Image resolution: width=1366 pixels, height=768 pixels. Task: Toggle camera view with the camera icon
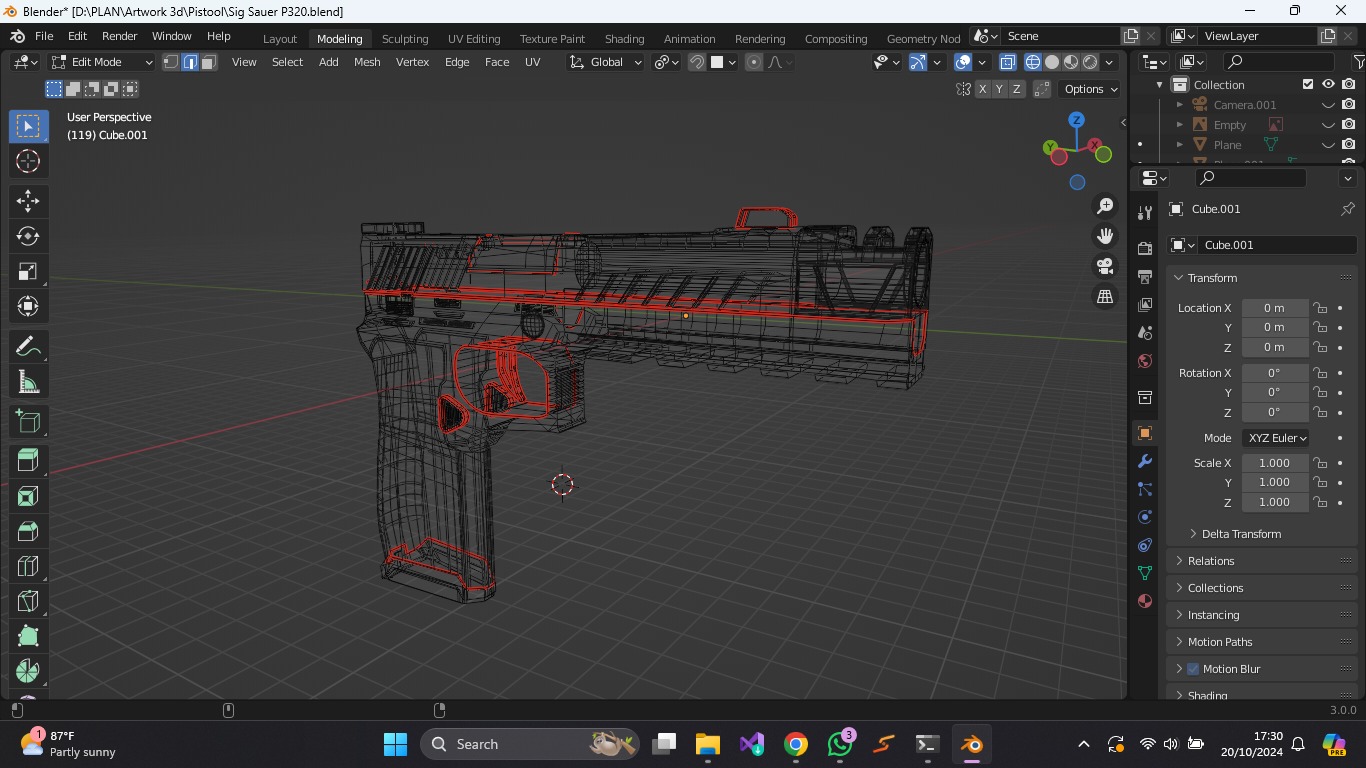(x=1105, y=266)
